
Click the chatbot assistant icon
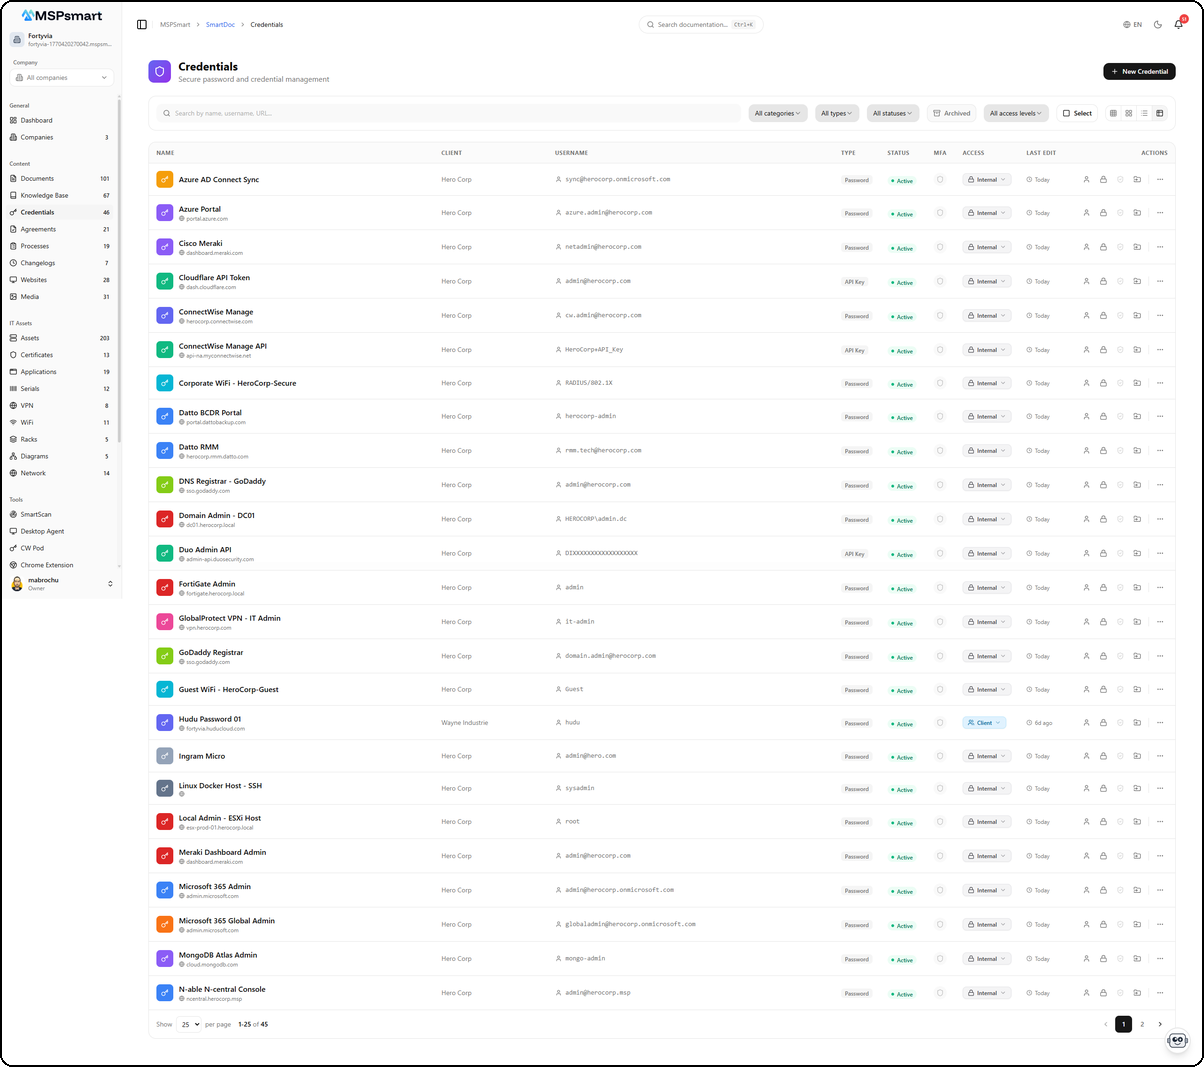click(1177, 1040)
